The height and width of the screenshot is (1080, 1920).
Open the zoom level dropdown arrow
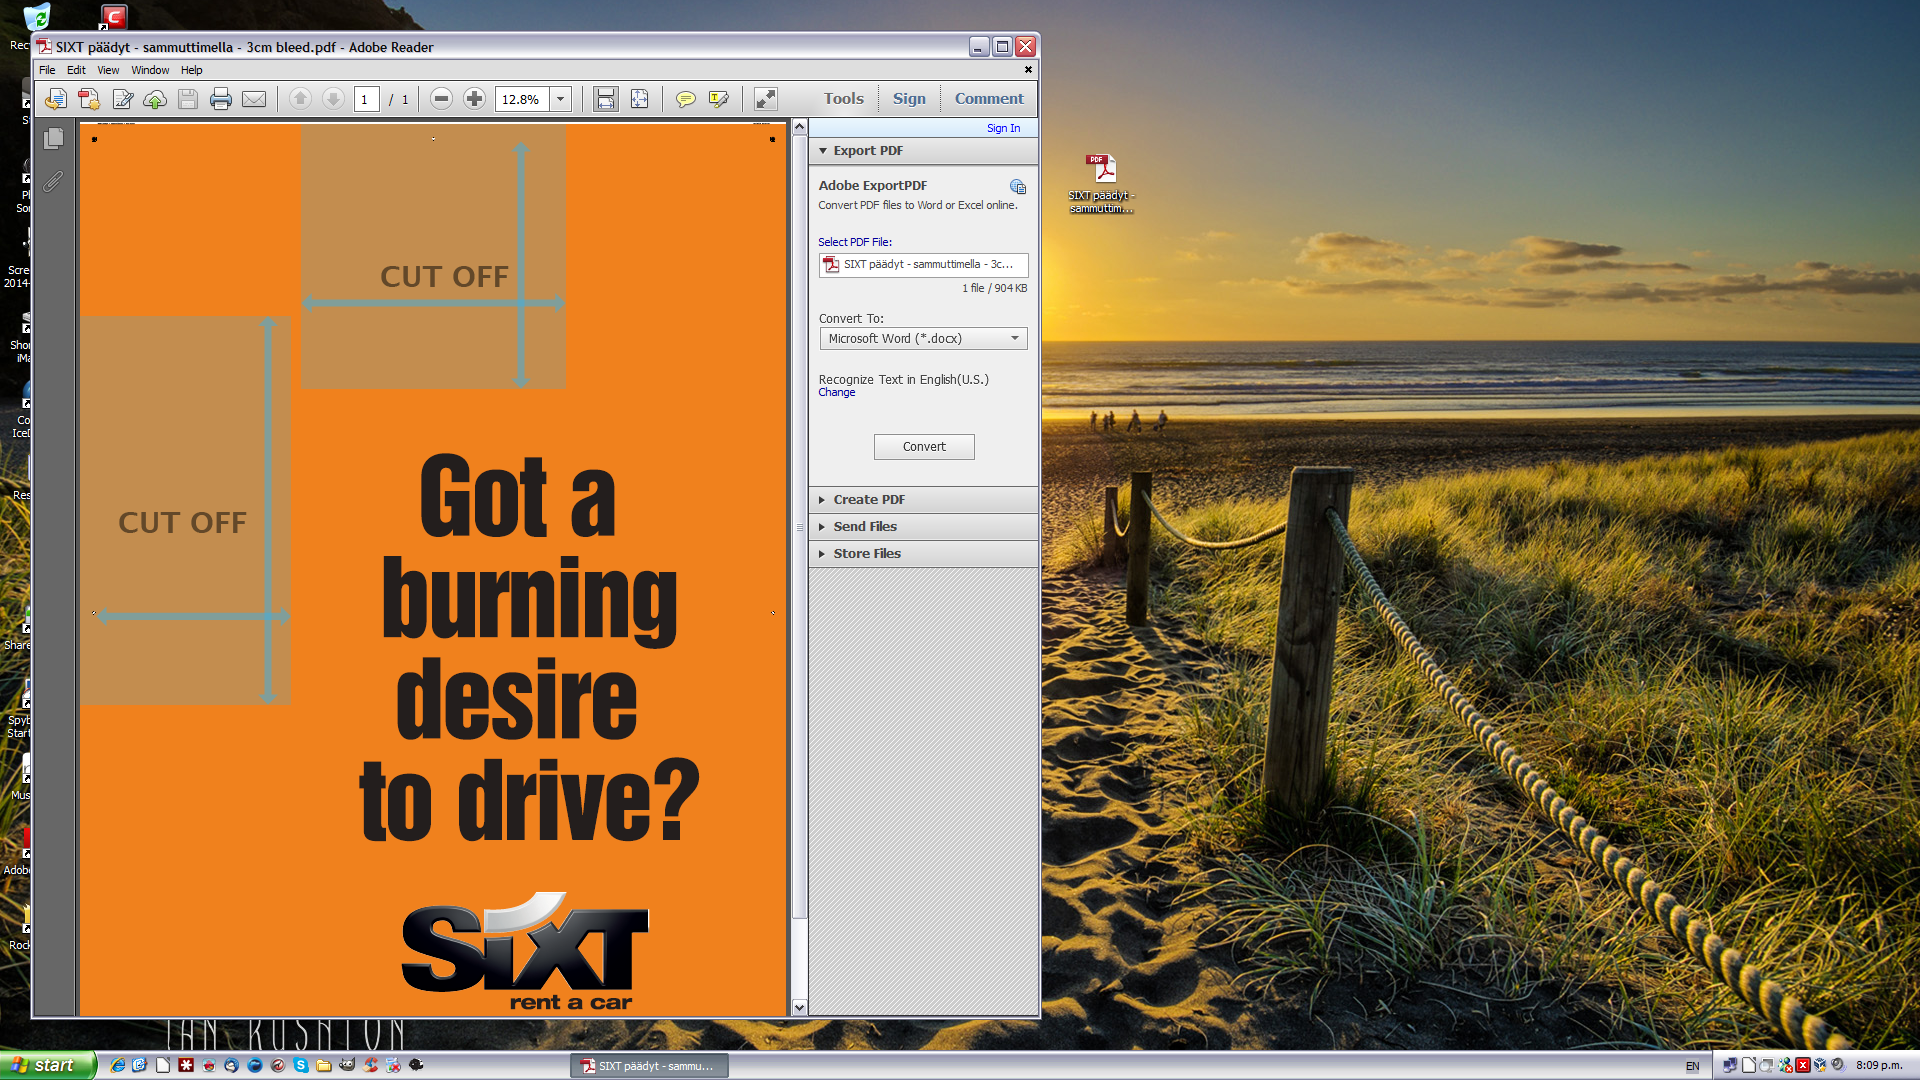(561, 99)
